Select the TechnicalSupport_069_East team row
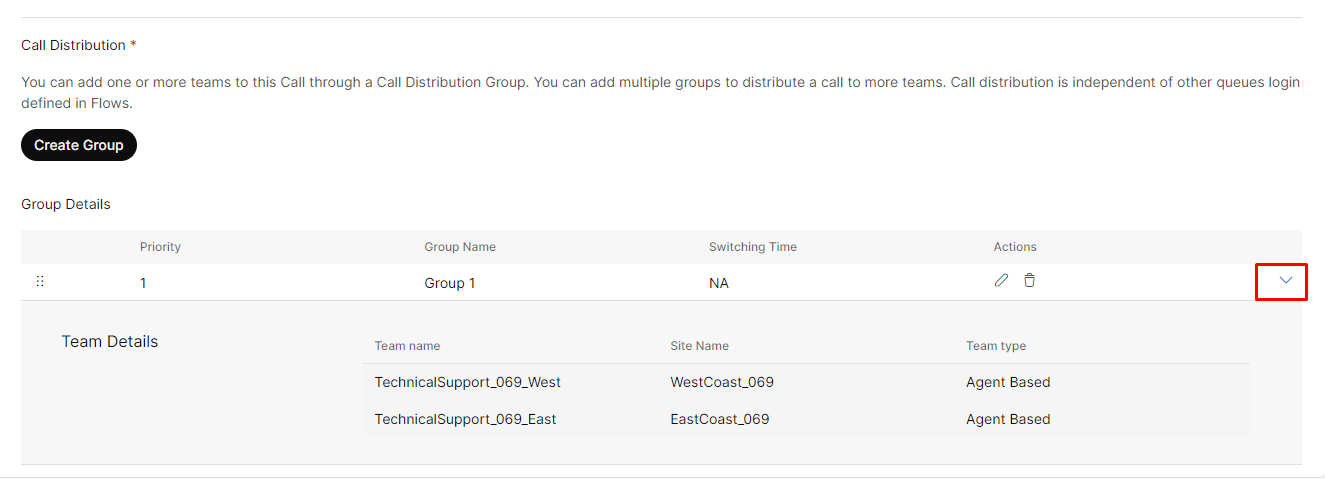This screenshot has width=1325, height=479. 805,419
